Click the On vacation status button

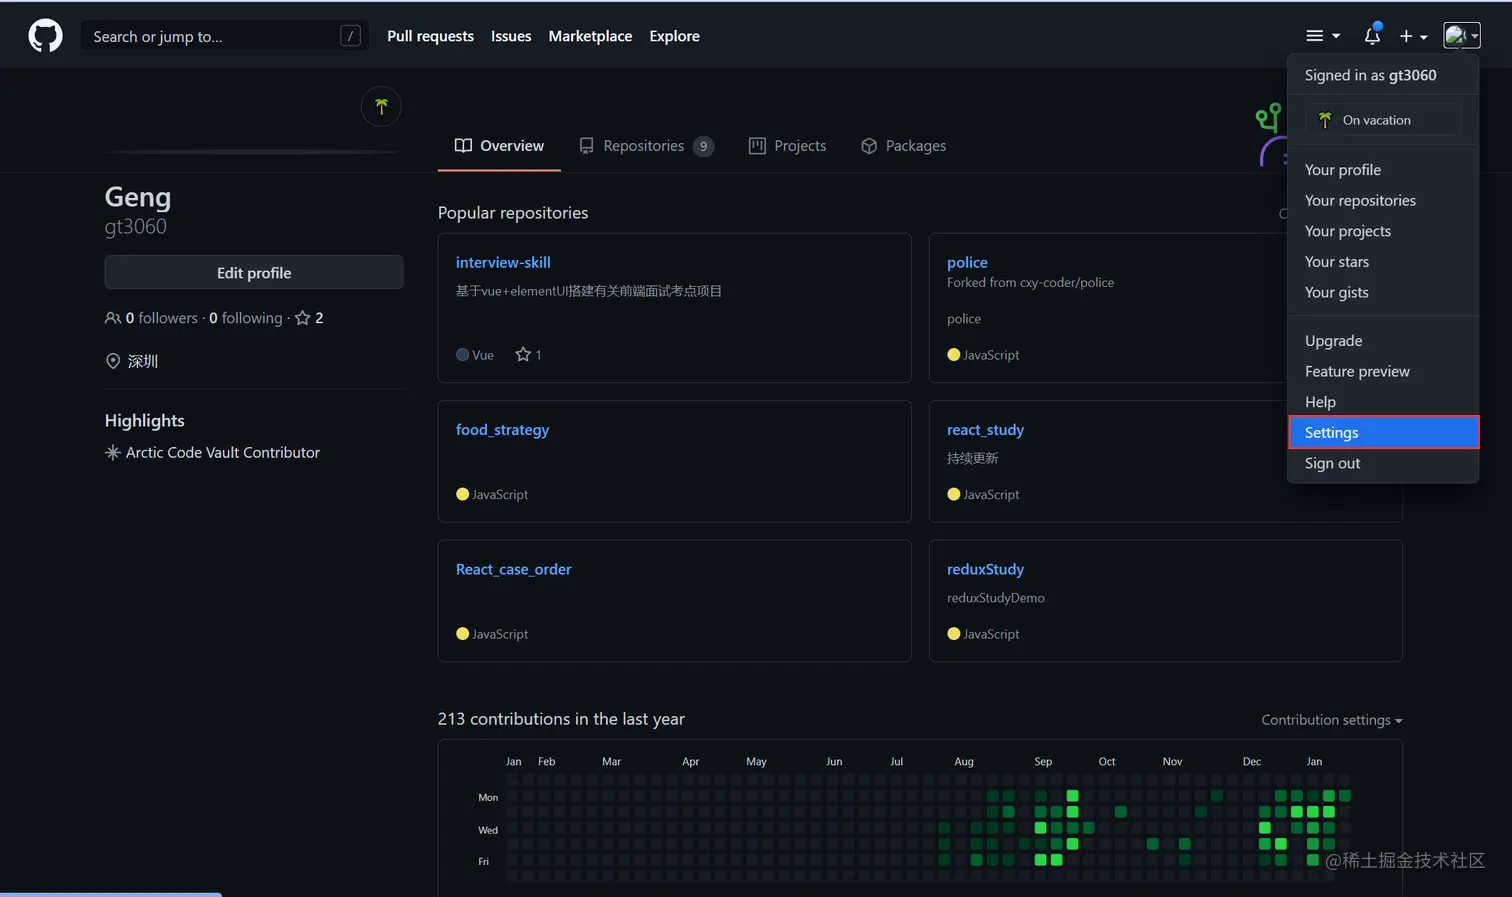pos(1383,120)
